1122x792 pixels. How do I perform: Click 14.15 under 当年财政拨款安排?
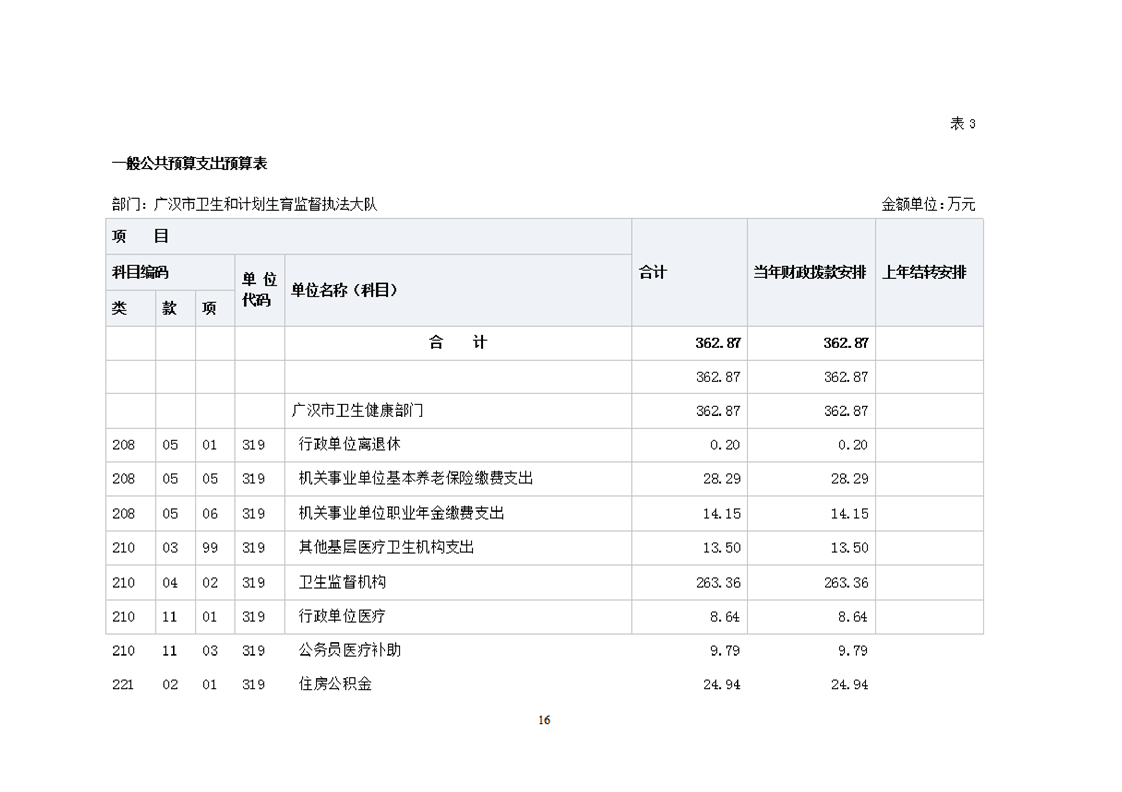point(849,514)
